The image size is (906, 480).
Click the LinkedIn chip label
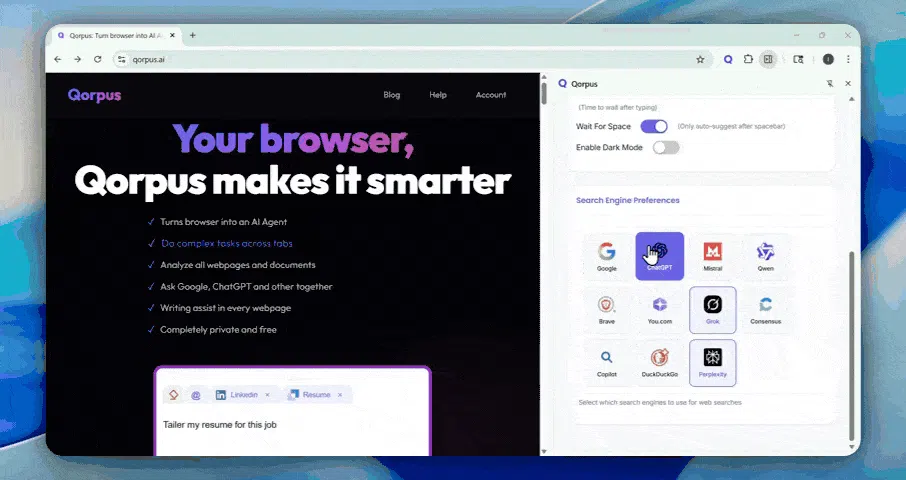(244, 395)
